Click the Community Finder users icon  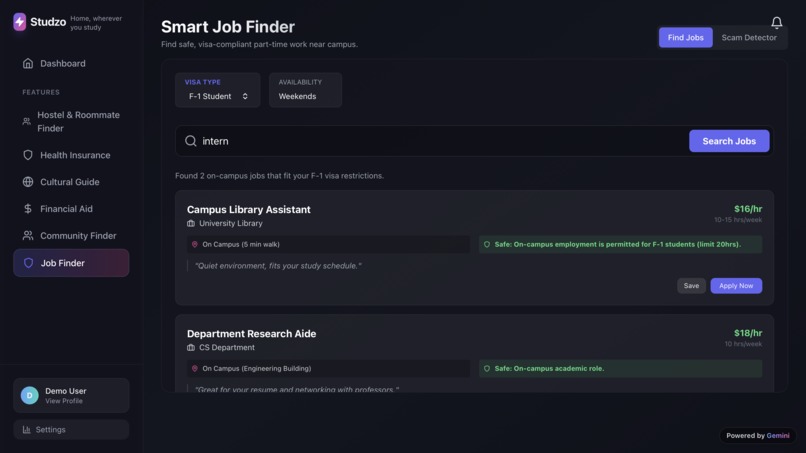pos(28,235)
